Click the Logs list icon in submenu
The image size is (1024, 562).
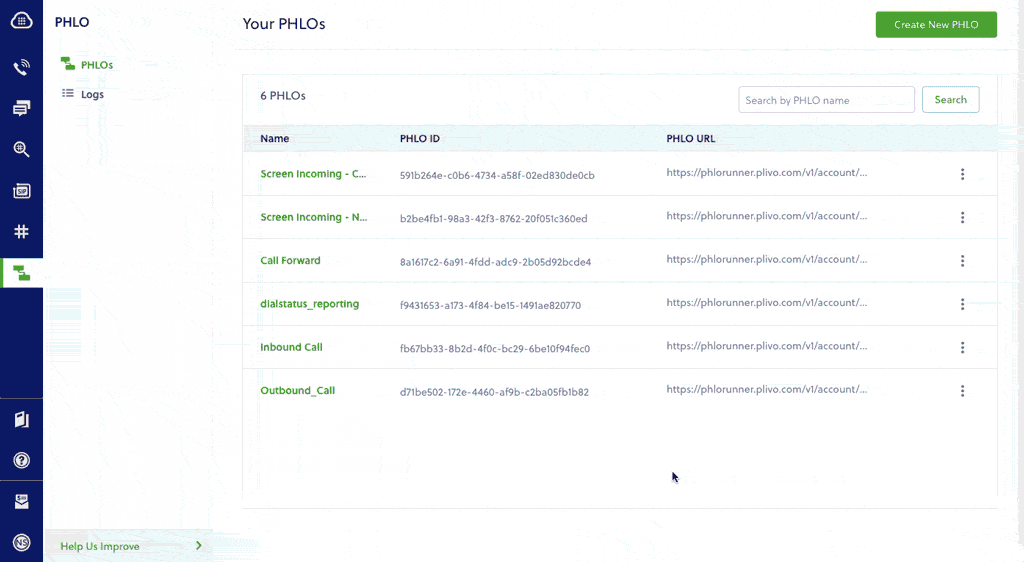click(x=67, y=93)
